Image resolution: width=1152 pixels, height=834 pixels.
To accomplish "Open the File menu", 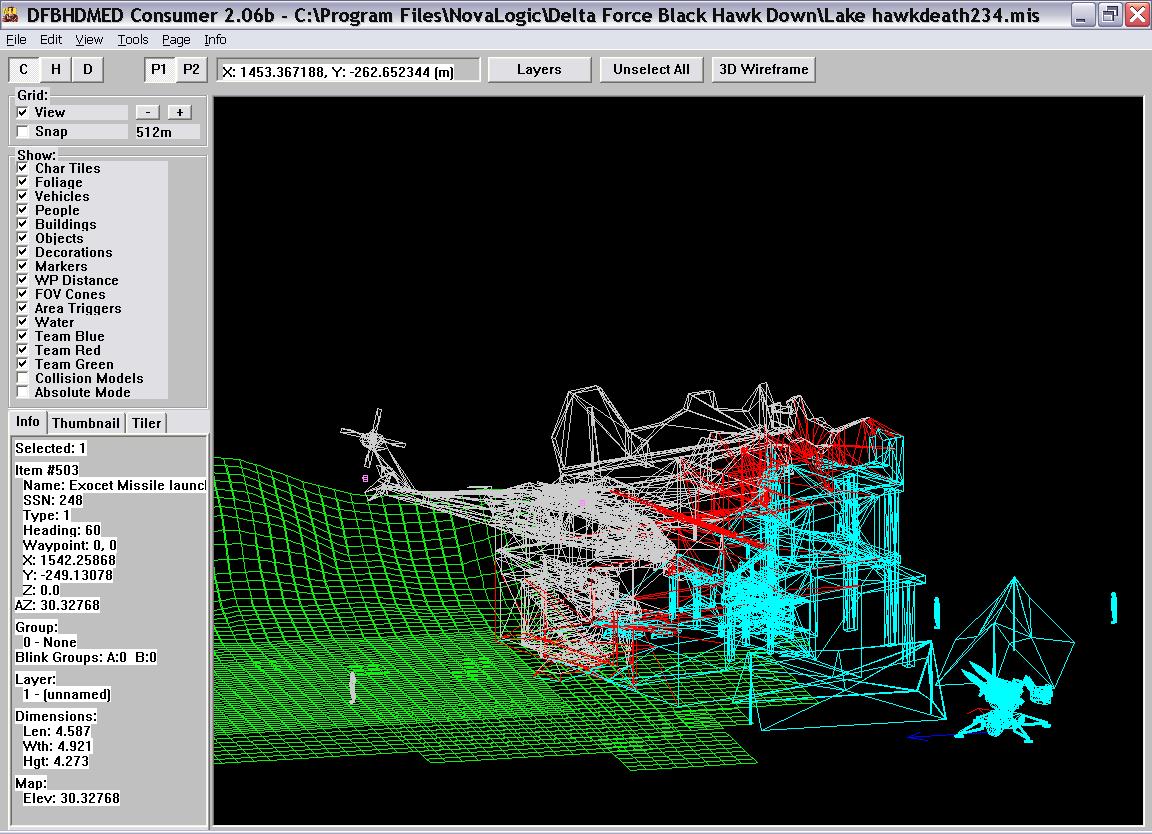I will [16, 40].
